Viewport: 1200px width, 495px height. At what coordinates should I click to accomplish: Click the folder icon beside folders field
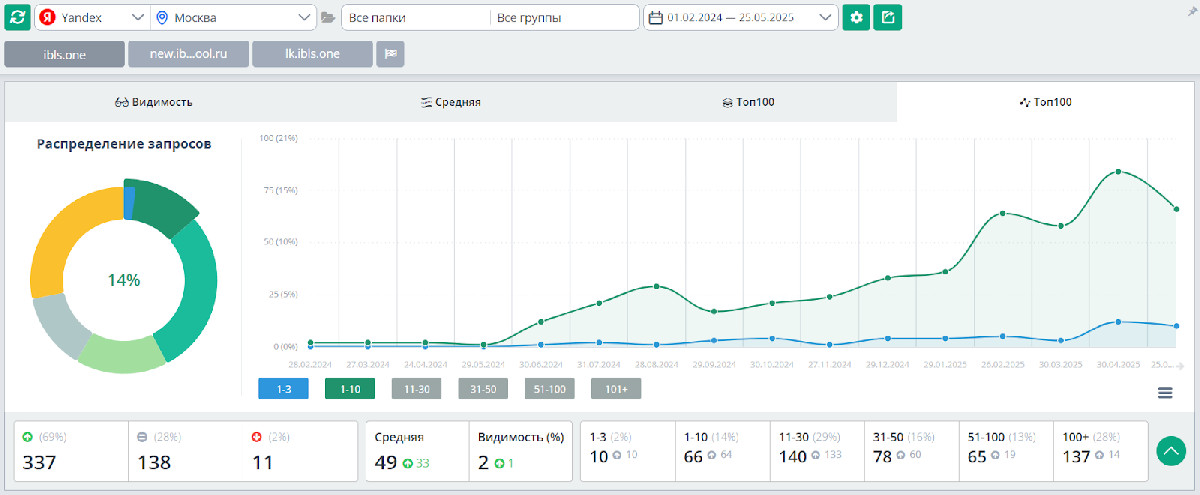pyautogui.click(x=328, y=18)
